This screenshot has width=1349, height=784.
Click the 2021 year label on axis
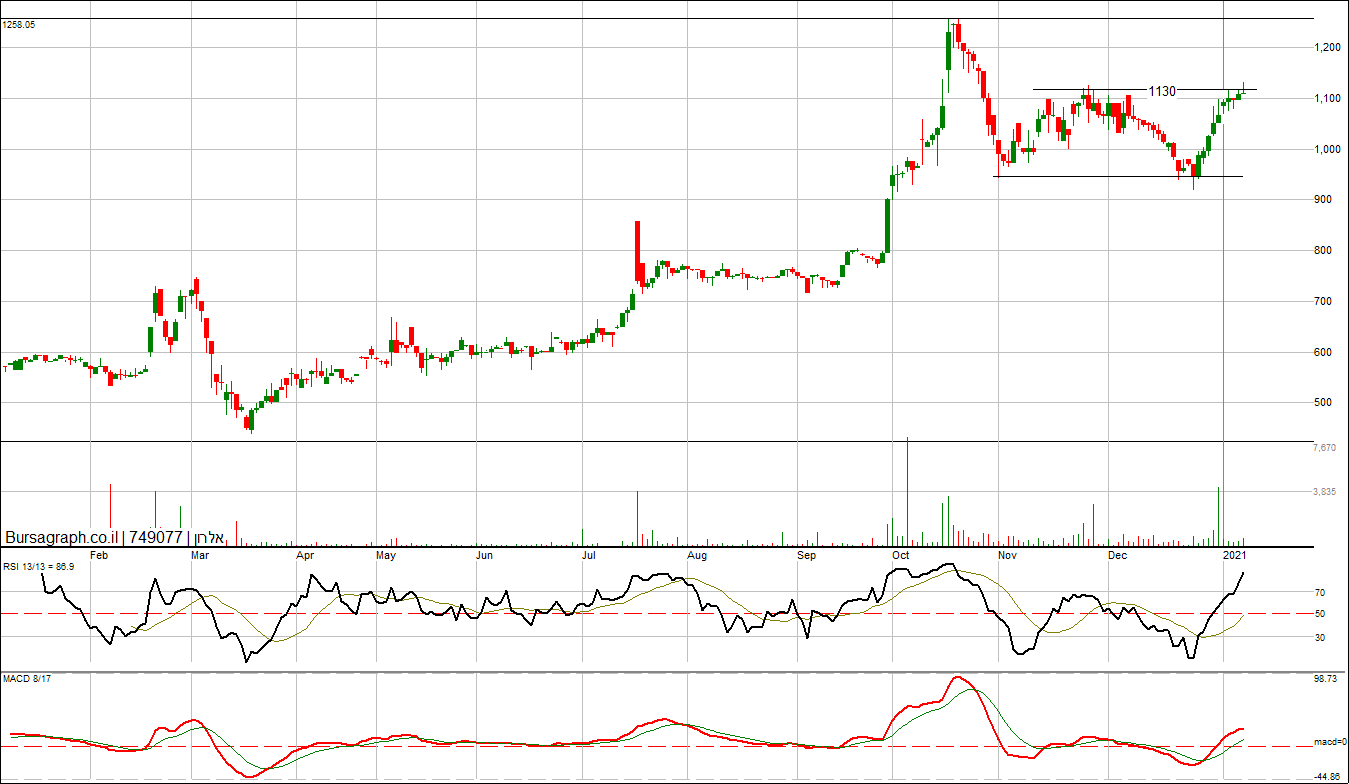coord(1235,554)
